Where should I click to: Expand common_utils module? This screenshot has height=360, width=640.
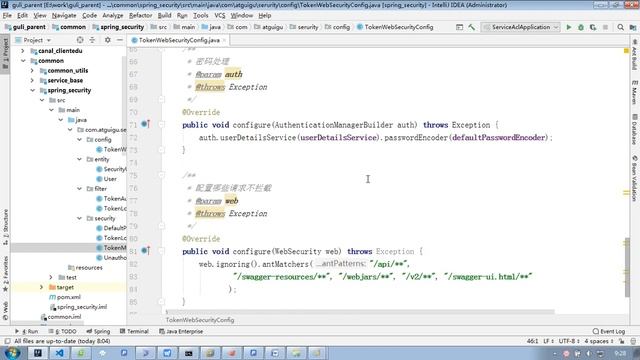tap(32, 71)
